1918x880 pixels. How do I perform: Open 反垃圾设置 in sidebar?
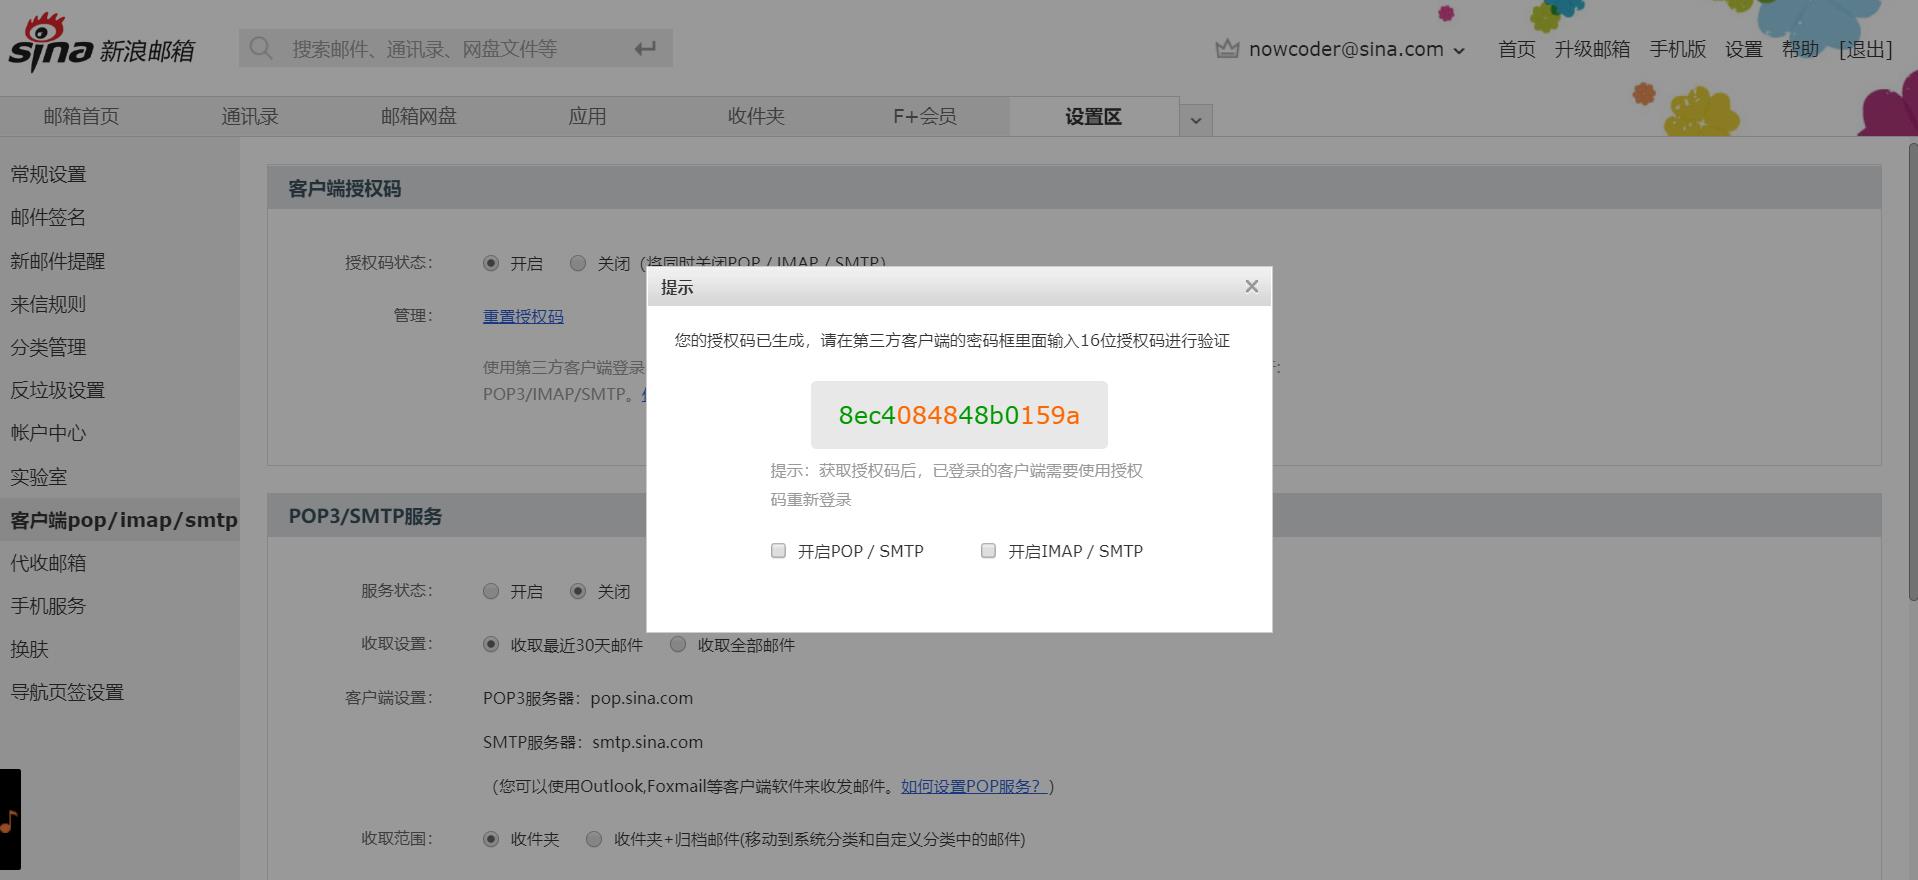pos(57,390)
